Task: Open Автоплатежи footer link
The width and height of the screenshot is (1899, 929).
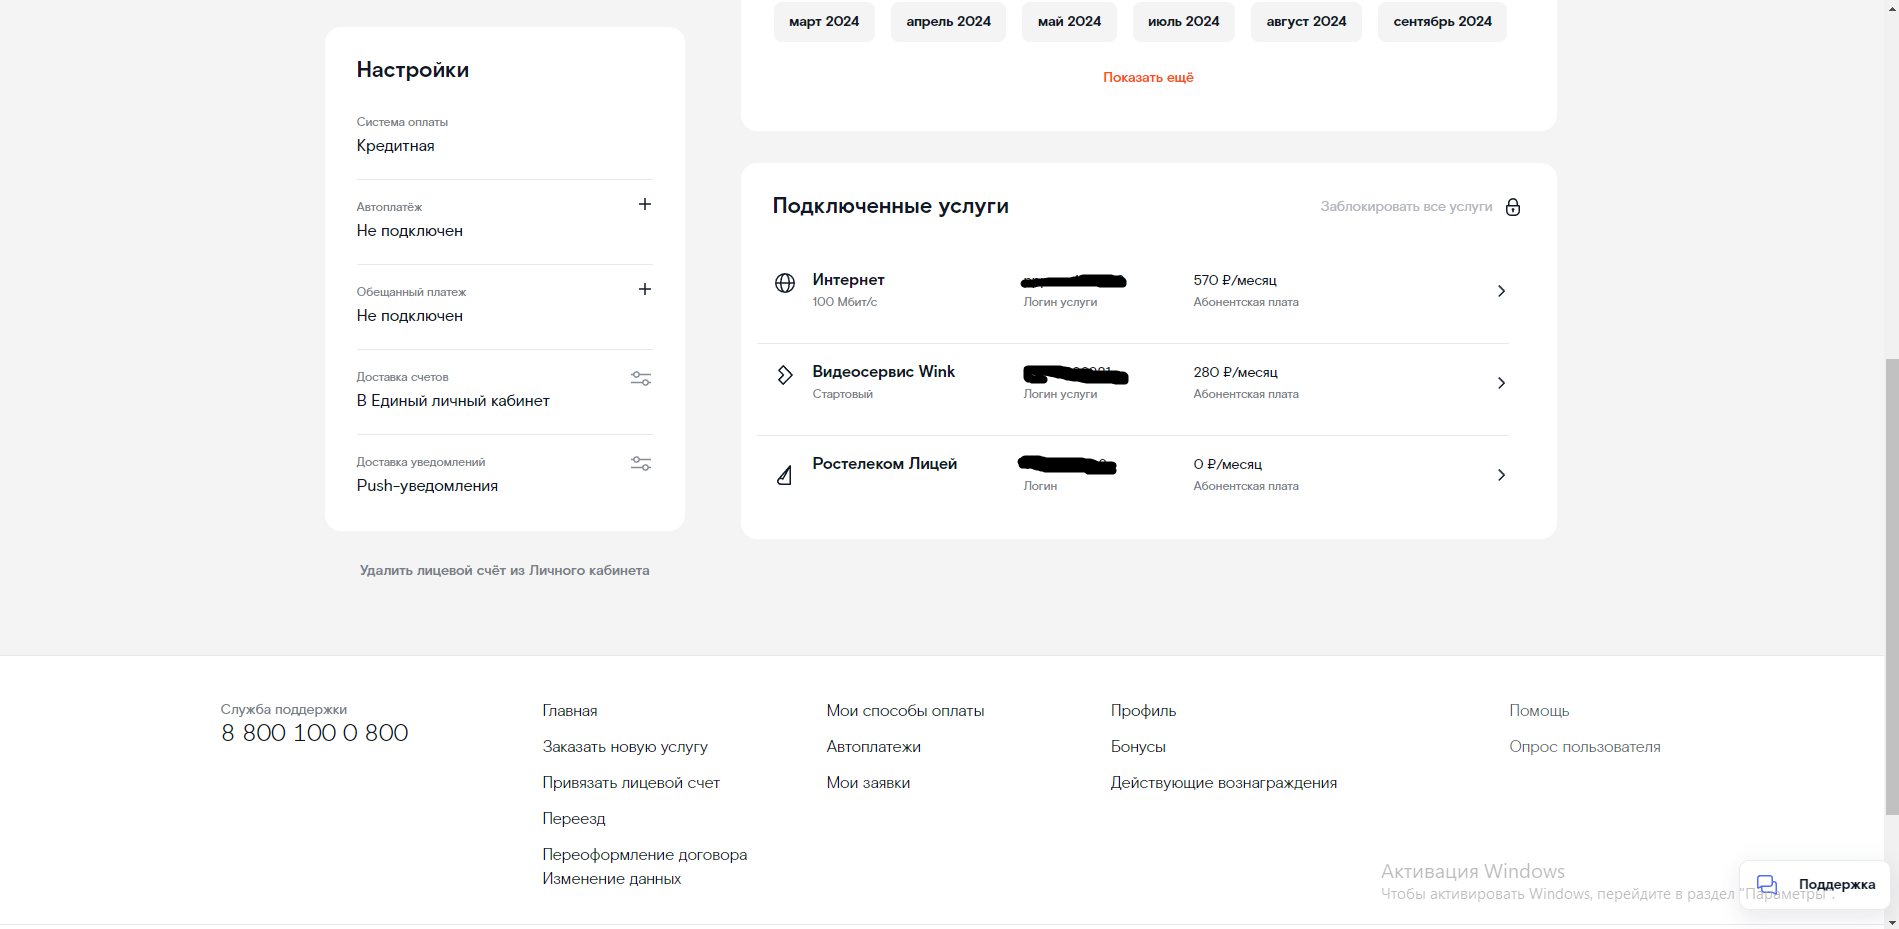Action: click(873, 747)
